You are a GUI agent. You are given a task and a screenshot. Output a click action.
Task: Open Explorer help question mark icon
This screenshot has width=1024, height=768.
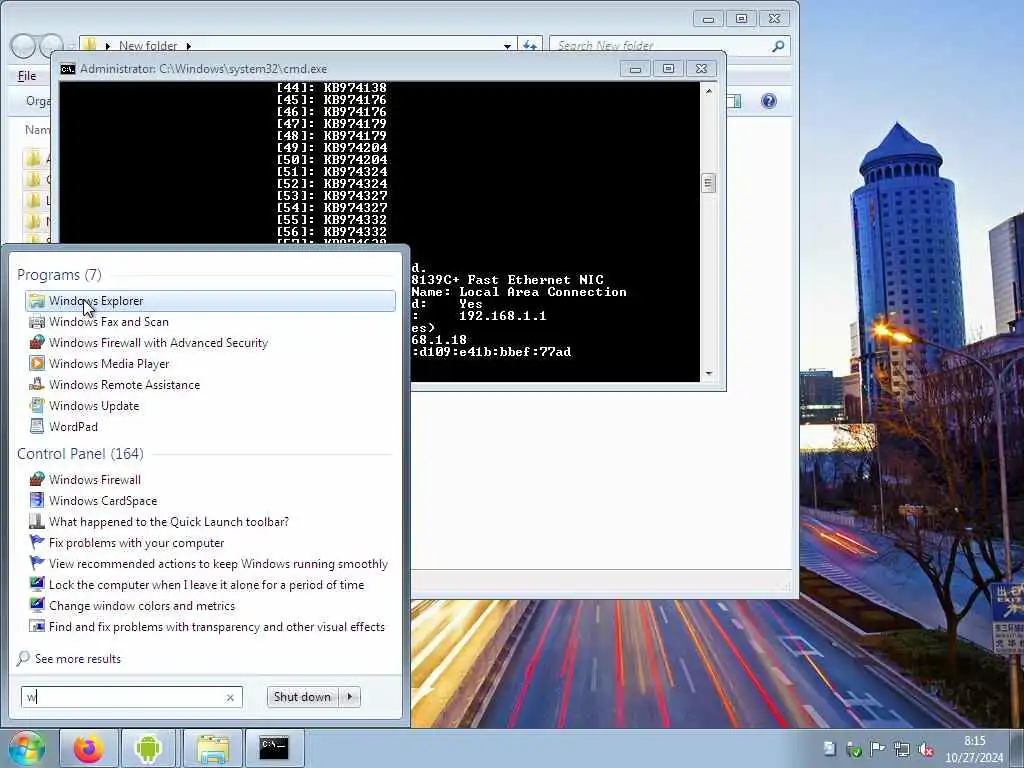coord(769,101)
